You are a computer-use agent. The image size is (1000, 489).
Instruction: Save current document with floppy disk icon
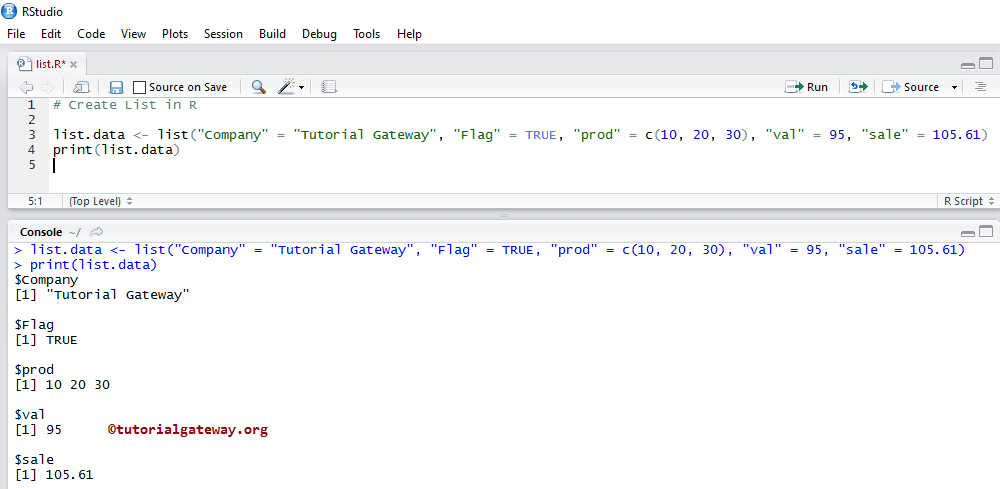click(116, 87)
